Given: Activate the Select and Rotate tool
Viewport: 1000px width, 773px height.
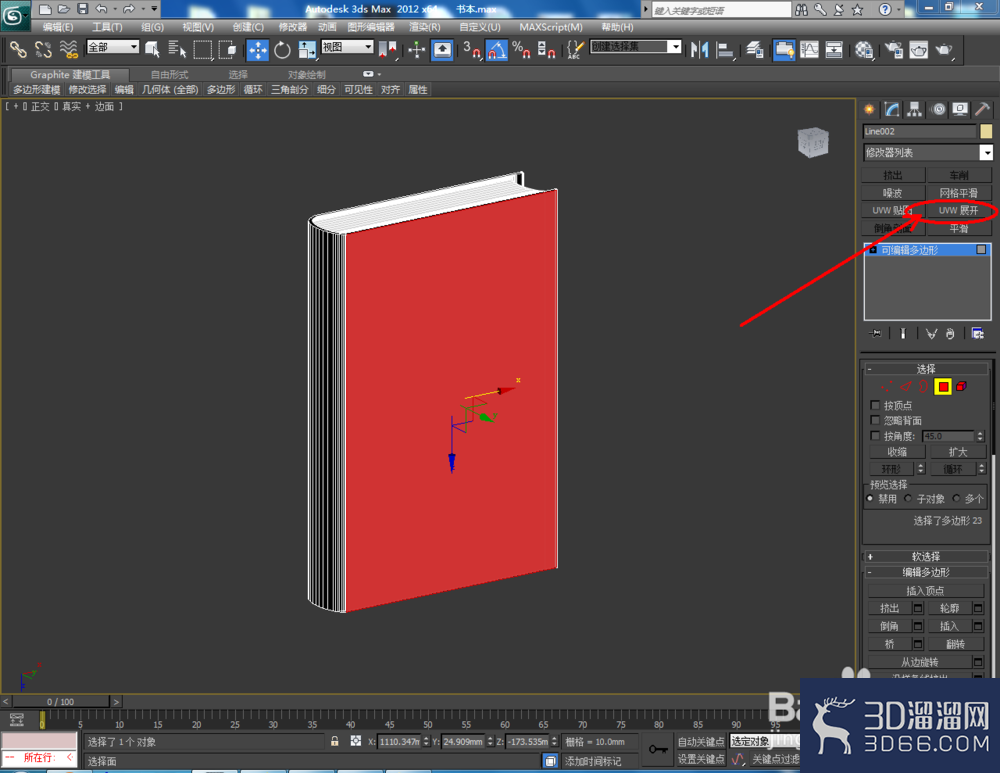Looking at the screenshot, I should coord(282,49).
